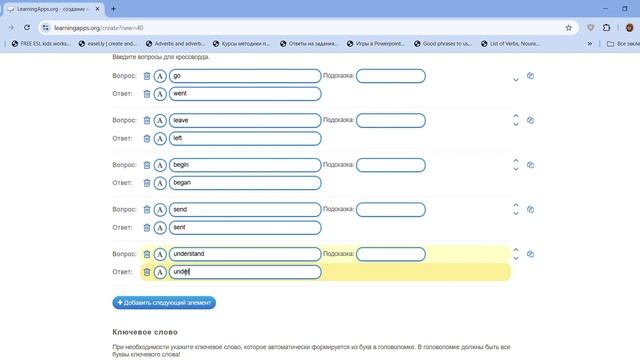Focus the answer field containing 'began'
Image resolution: width=640 pixels, height=360 pixels.
click(245, 183)
